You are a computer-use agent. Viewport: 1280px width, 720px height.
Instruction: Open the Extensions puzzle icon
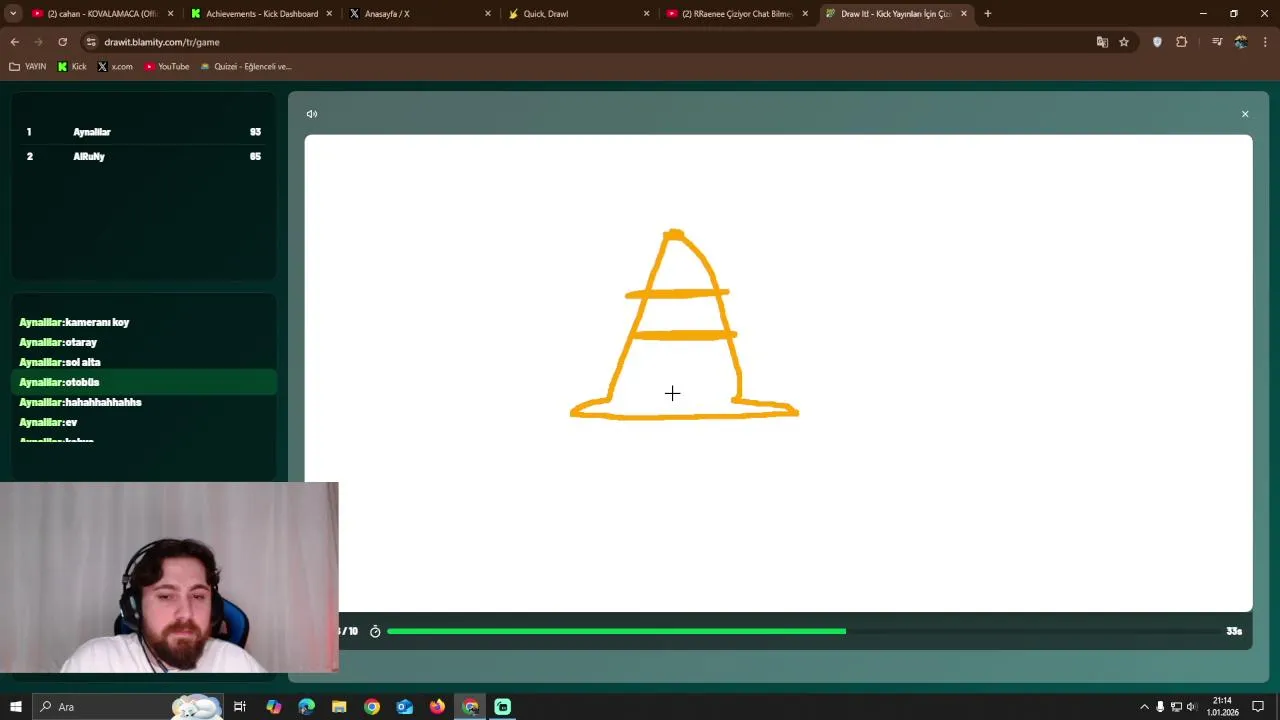(1182, 42)
